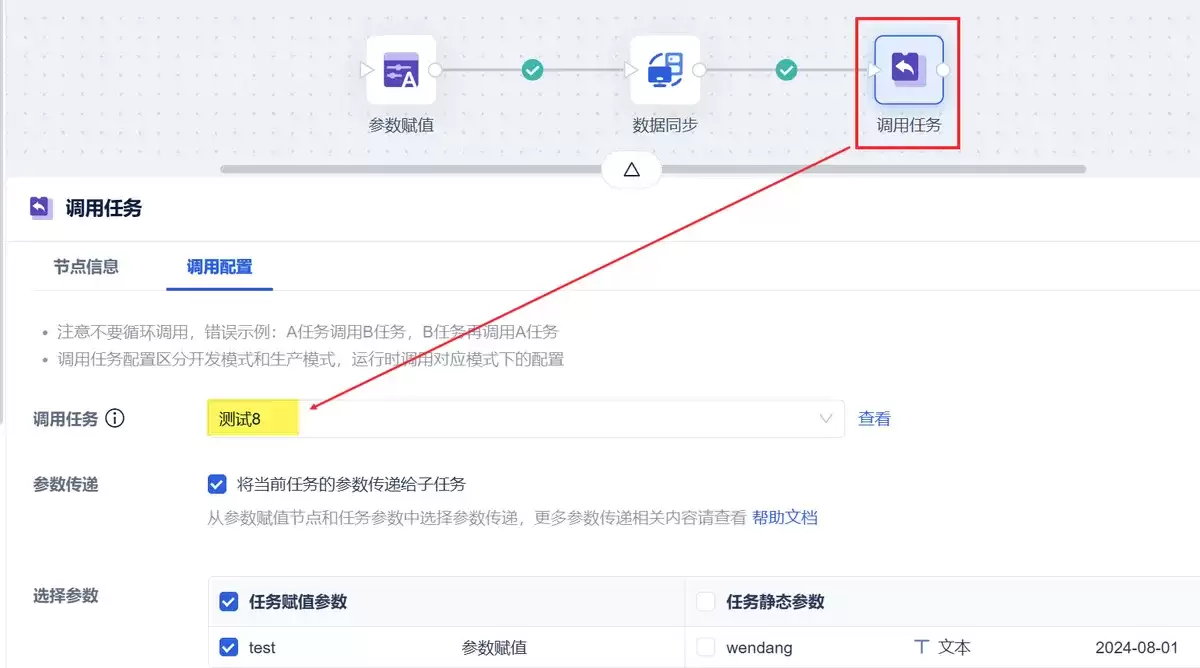This screenshot has height=668, width=1200.
Task: Open the 调用任务 dropdown showing 测试8
Action: pyautogui.click(x=525, y=419)
